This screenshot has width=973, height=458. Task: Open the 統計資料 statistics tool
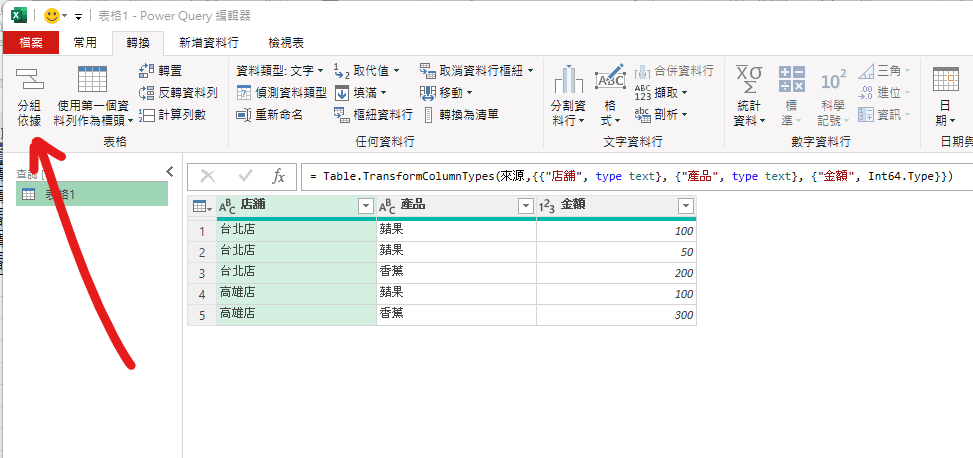(750, 96)
